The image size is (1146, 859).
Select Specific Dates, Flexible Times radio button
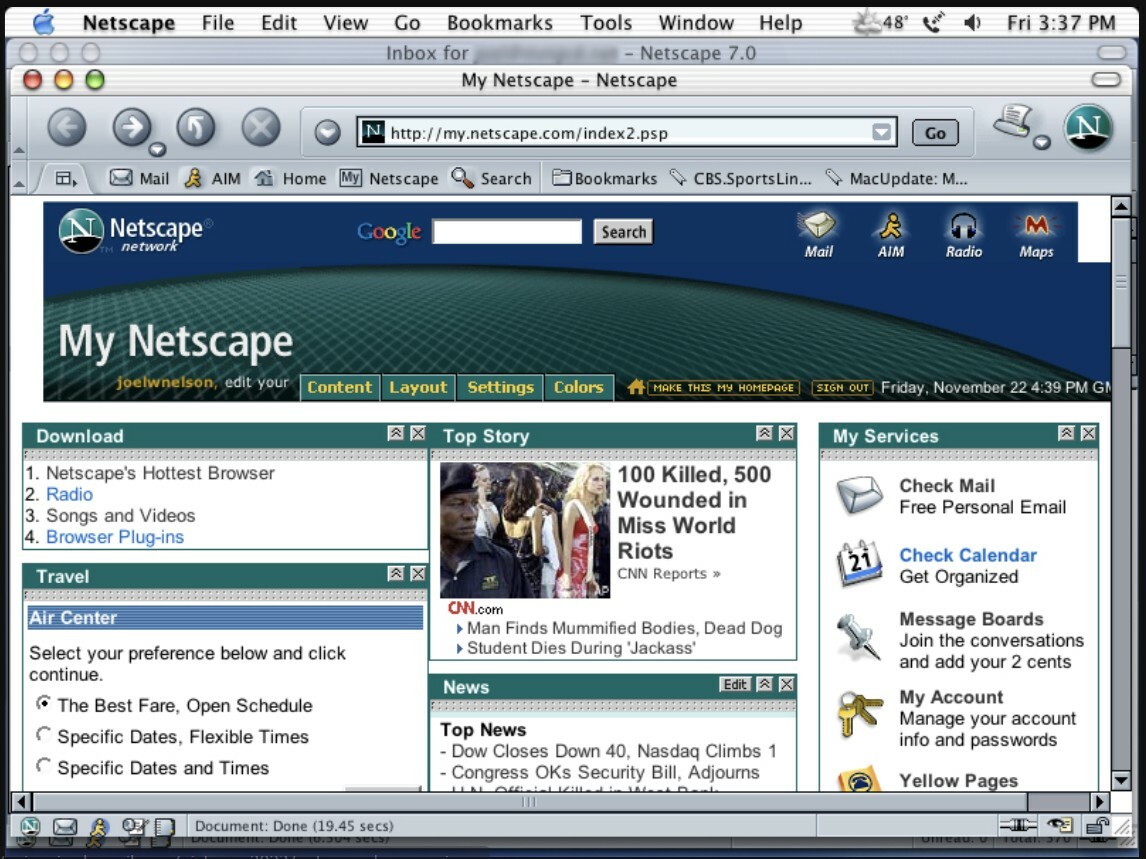(43, 735)
